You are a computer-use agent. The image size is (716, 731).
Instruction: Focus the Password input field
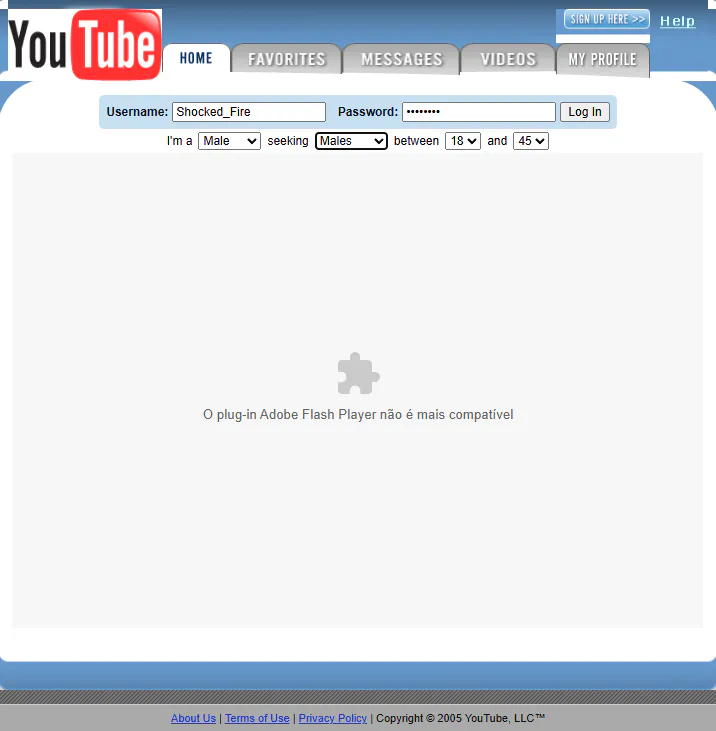point(479,112)
